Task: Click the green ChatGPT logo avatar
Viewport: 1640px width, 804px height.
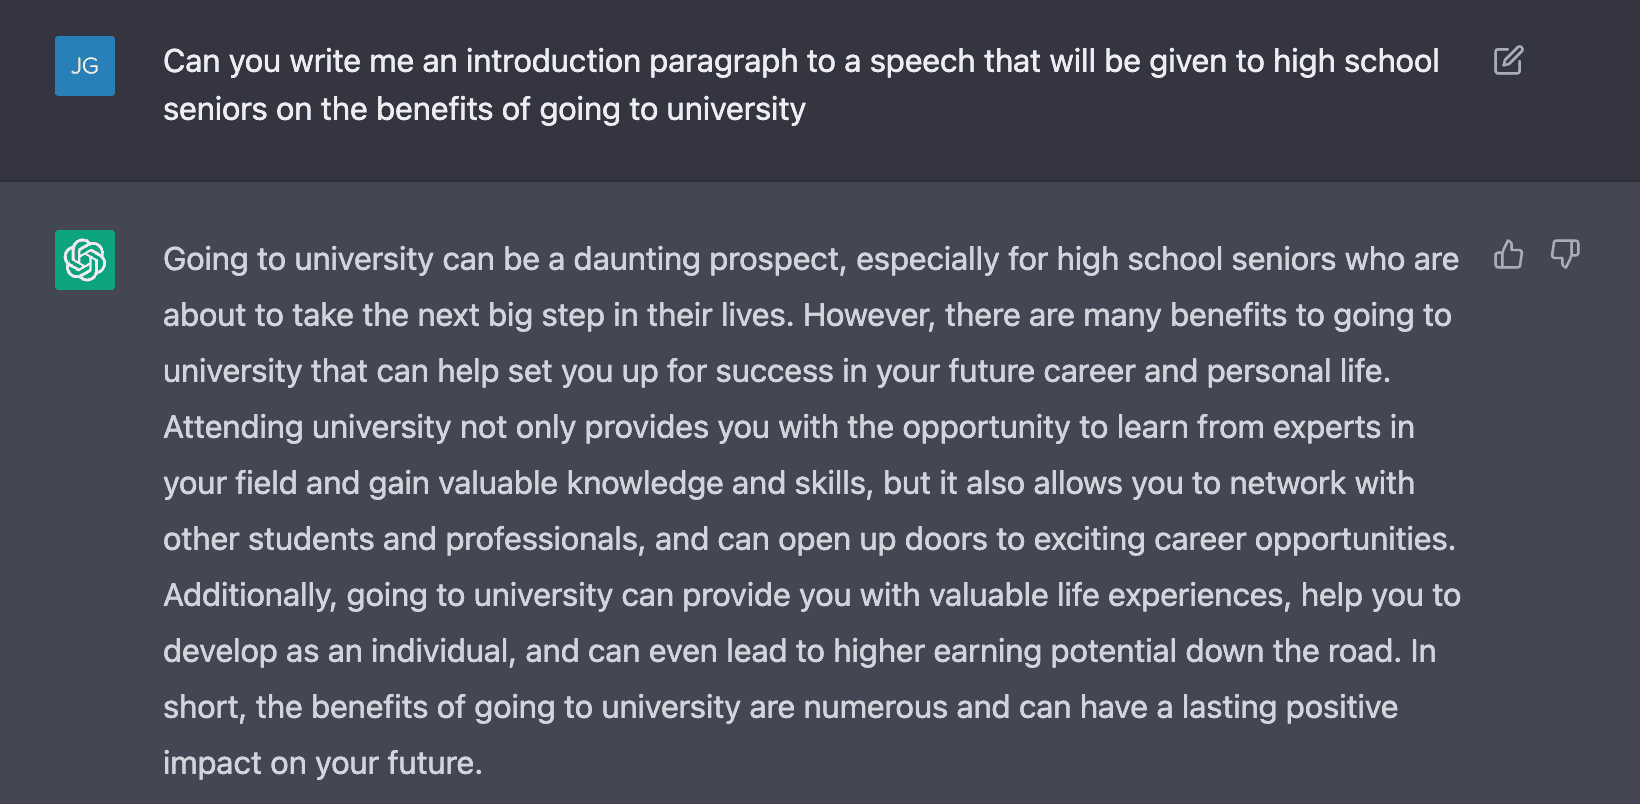Action: [x=85, y=260]
